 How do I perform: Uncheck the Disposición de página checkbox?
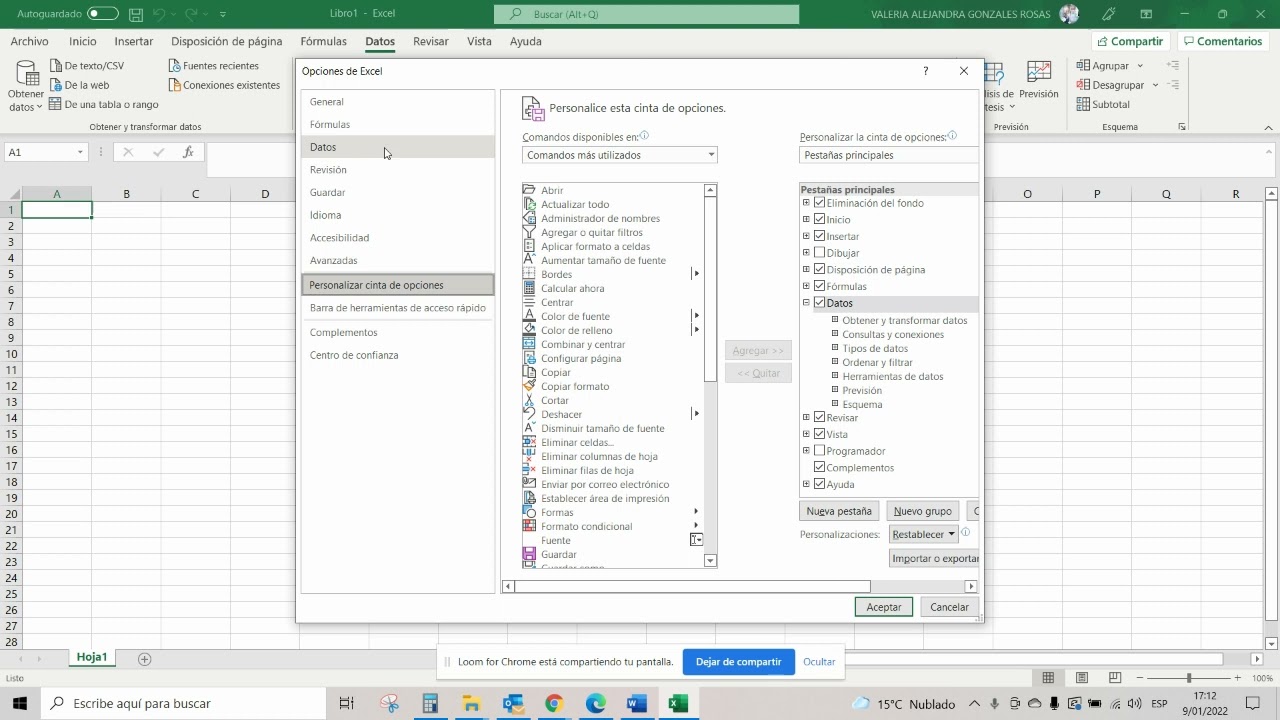820,269
